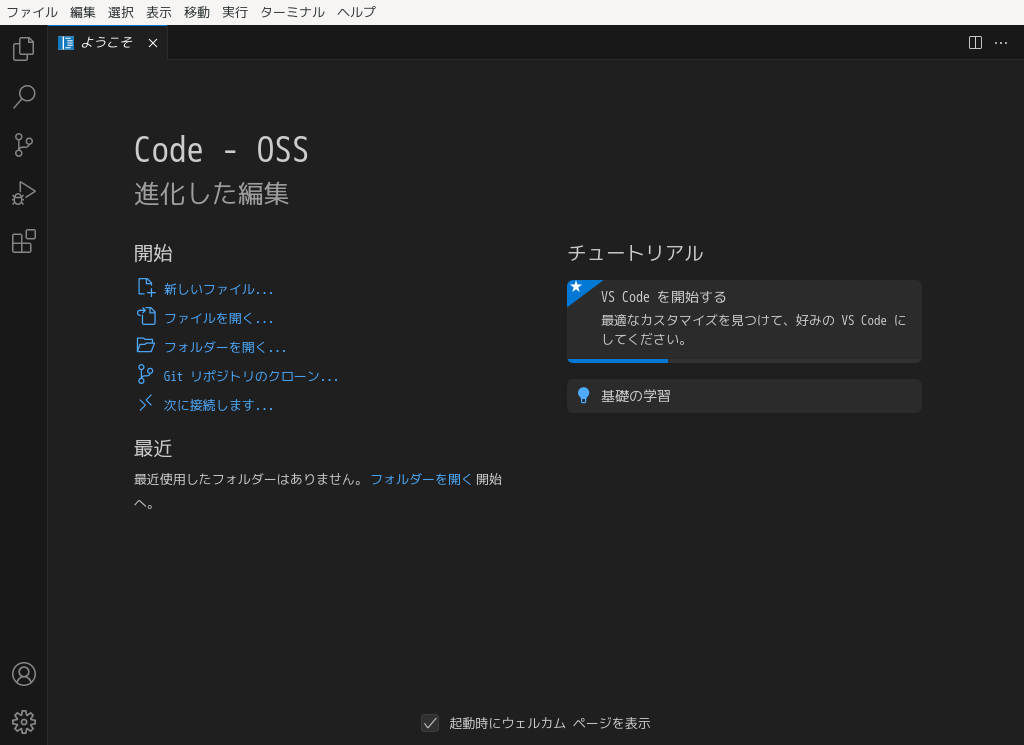Viewport: 1024px width, 745px height.
Task: Open the ヘルプ menu
Action: (356, 12)
